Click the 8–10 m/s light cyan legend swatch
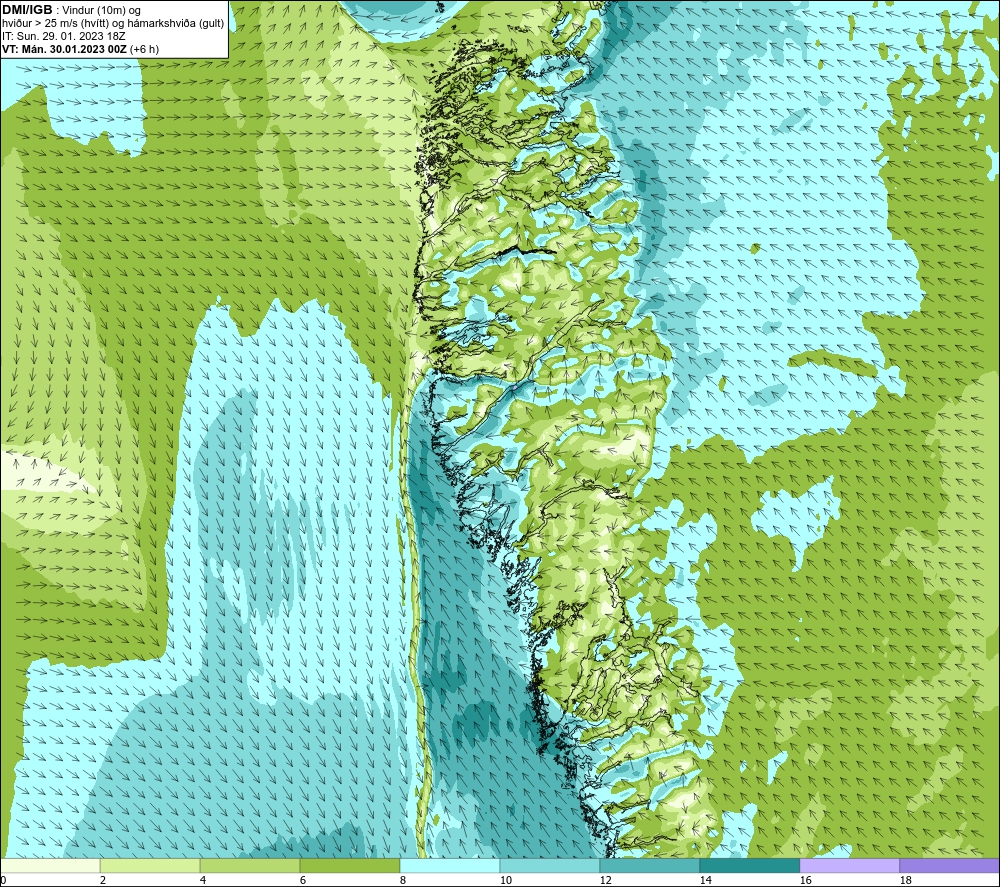Image resolution: width=1000 pixels, height=887 pixels. point(450,865)
